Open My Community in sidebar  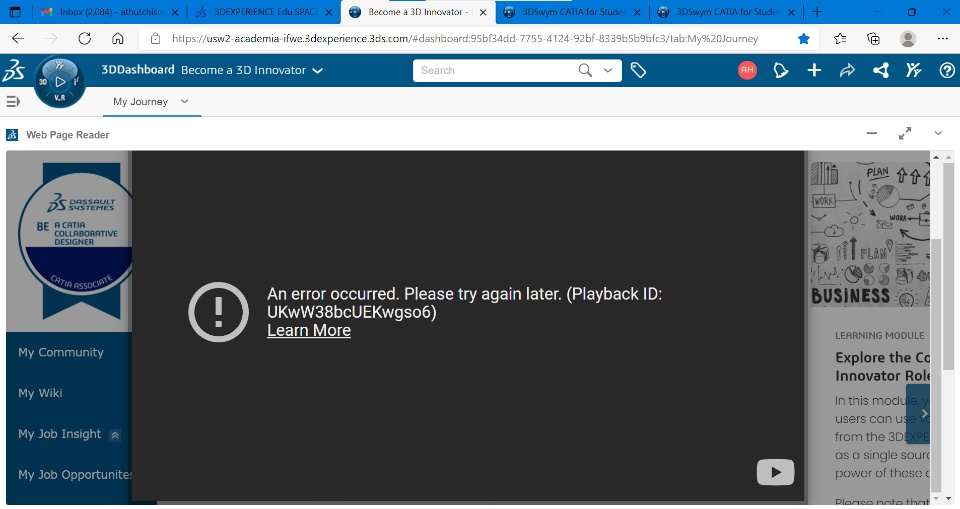coord(61,352)
